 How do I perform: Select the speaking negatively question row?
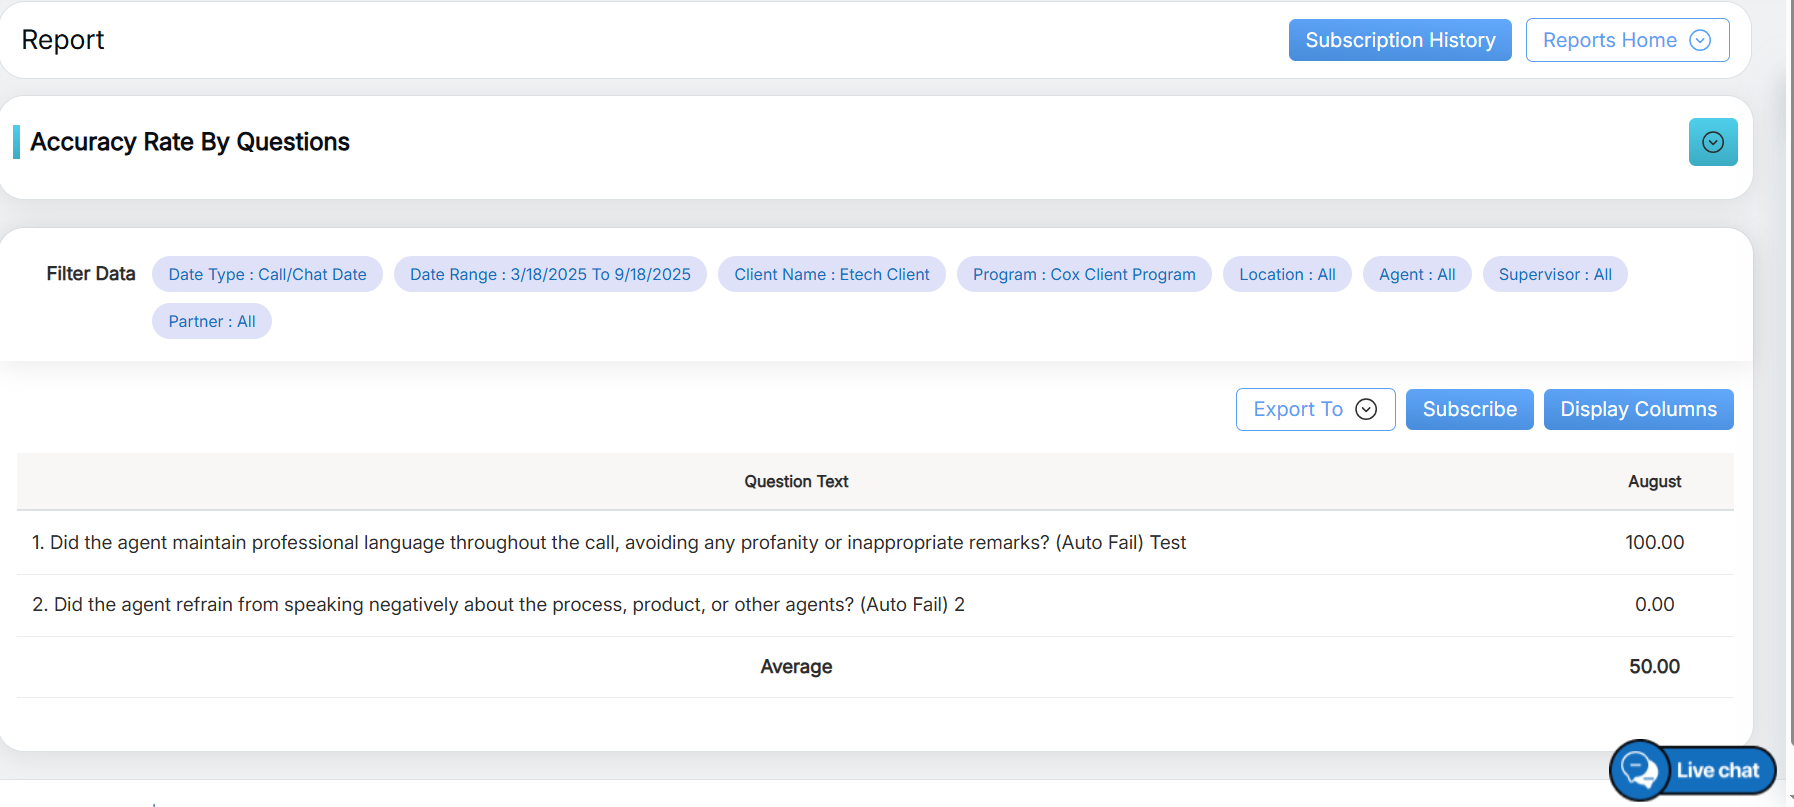[x=498, y=605]
